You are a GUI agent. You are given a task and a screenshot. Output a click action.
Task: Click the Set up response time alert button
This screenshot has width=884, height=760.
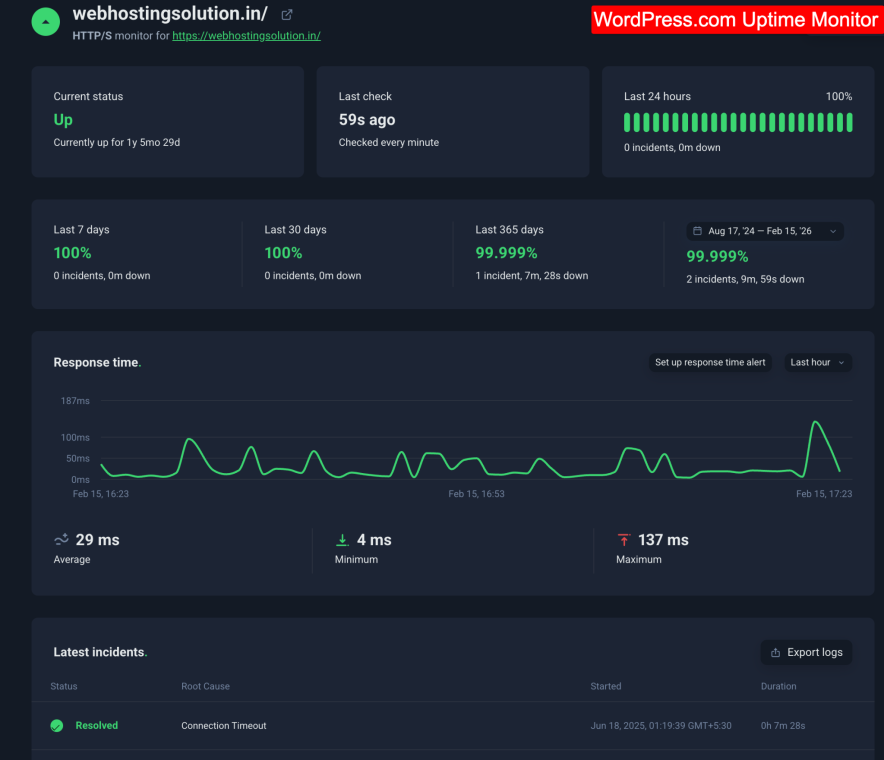coord(709,362)
